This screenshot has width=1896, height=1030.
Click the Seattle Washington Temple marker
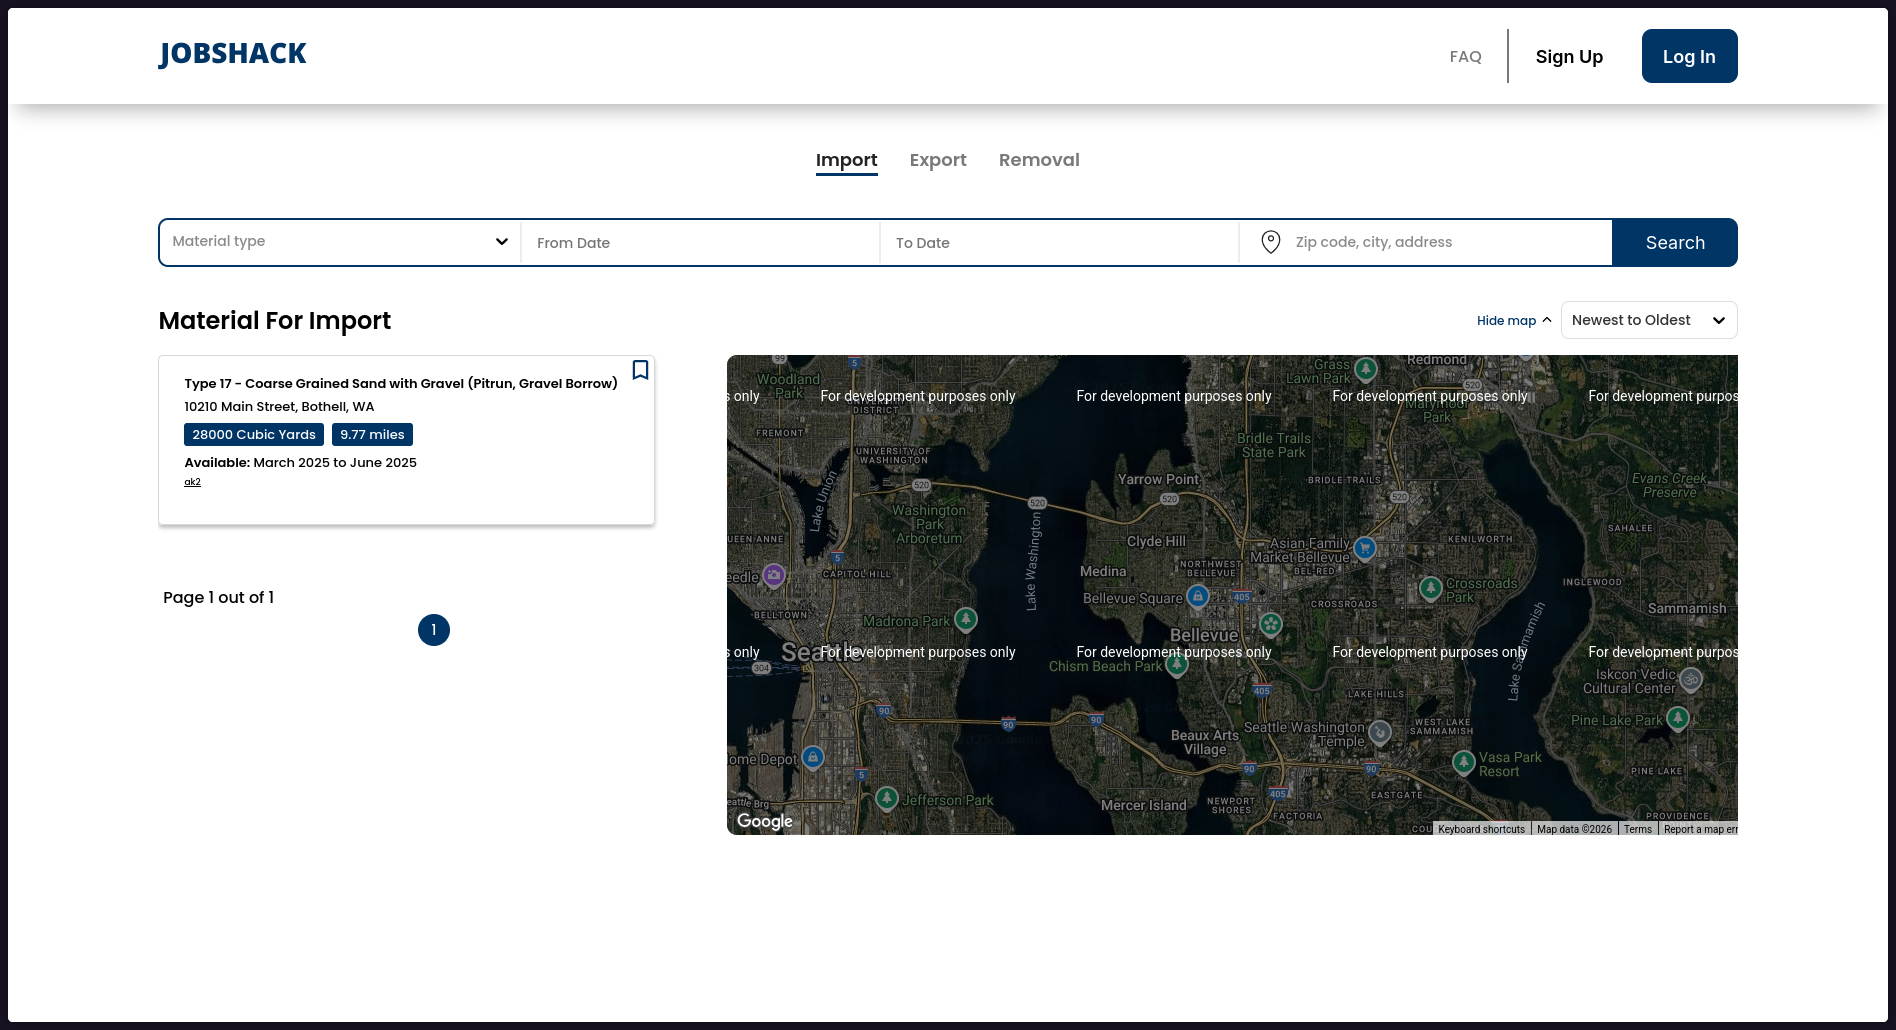[1380, 733]
